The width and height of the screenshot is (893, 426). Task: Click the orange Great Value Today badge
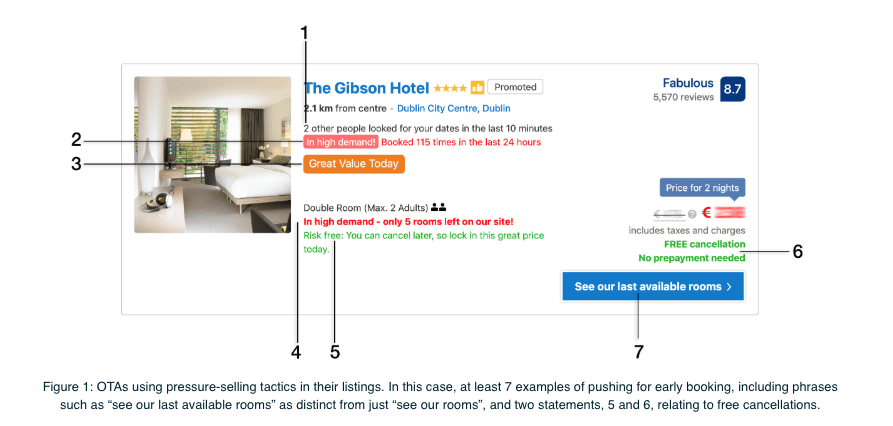354,164
